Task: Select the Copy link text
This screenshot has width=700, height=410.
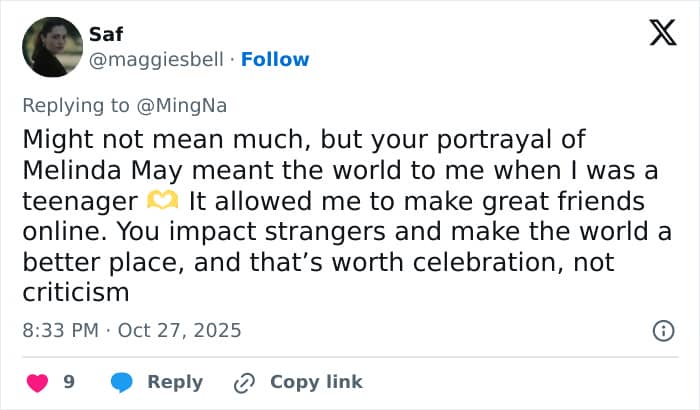Action: (x=316, y=382)
